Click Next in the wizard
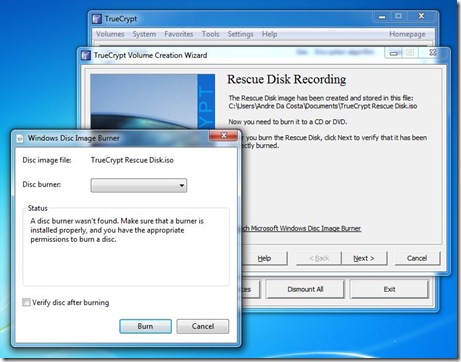 pyautogui.click(x=364, y=258)
